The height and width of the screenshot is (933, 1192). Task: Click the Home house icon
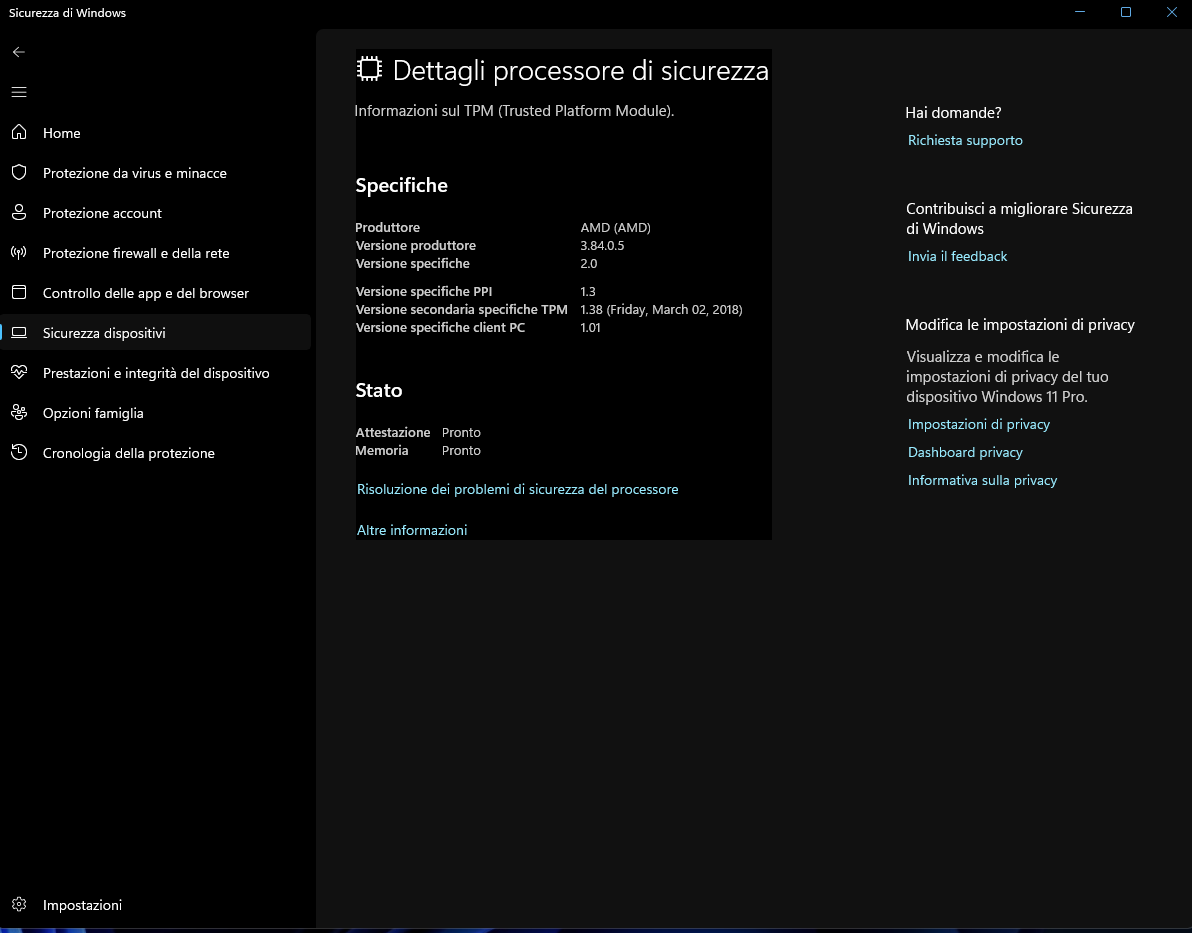19,132
